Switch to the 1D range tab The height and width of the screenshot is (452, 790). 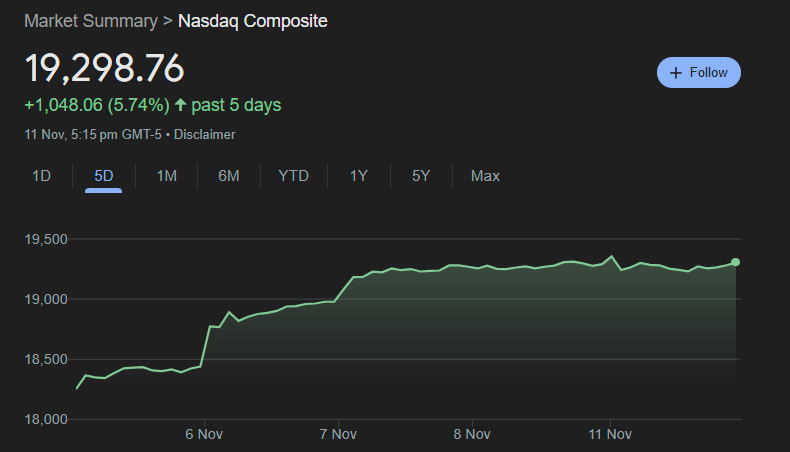41,176
